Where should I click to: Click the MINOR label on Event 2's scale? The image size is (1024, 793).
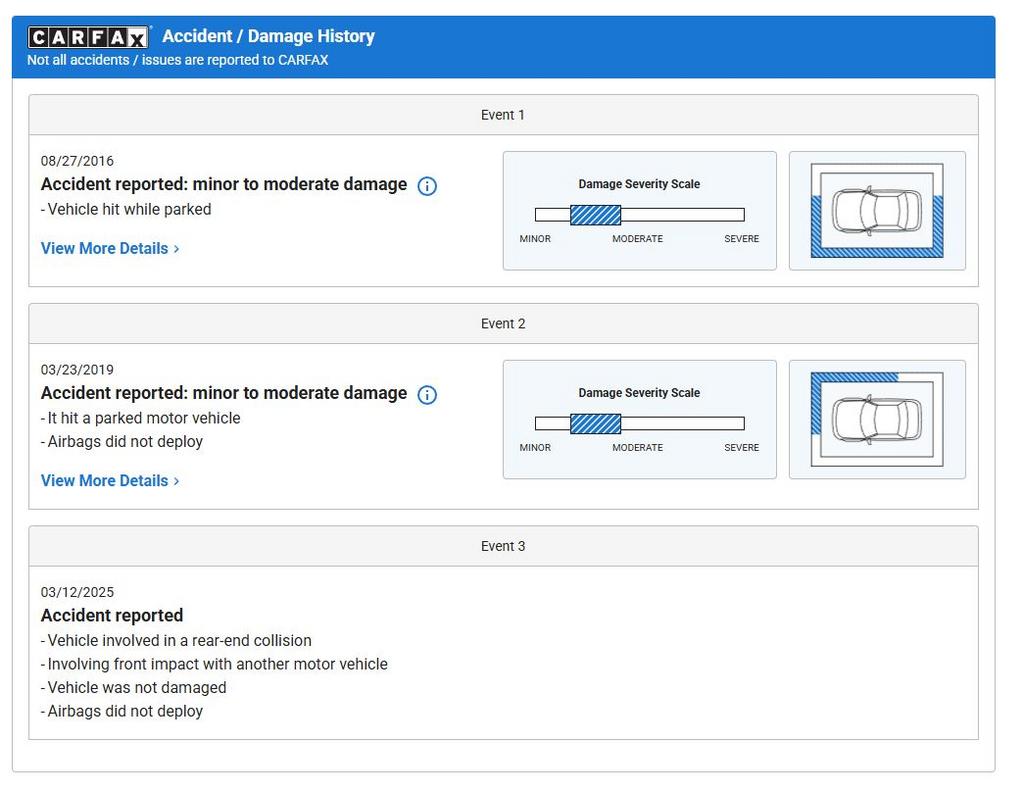point(535,448)
